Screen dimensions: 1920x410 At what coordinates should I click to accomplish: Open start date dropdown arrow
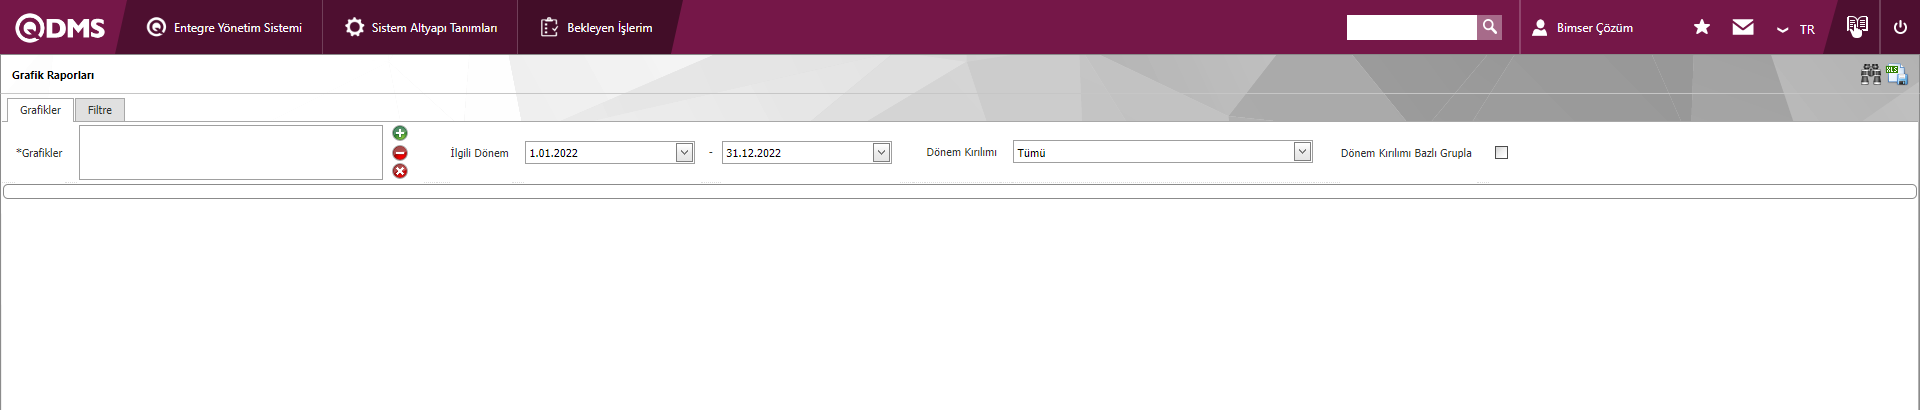685,153
